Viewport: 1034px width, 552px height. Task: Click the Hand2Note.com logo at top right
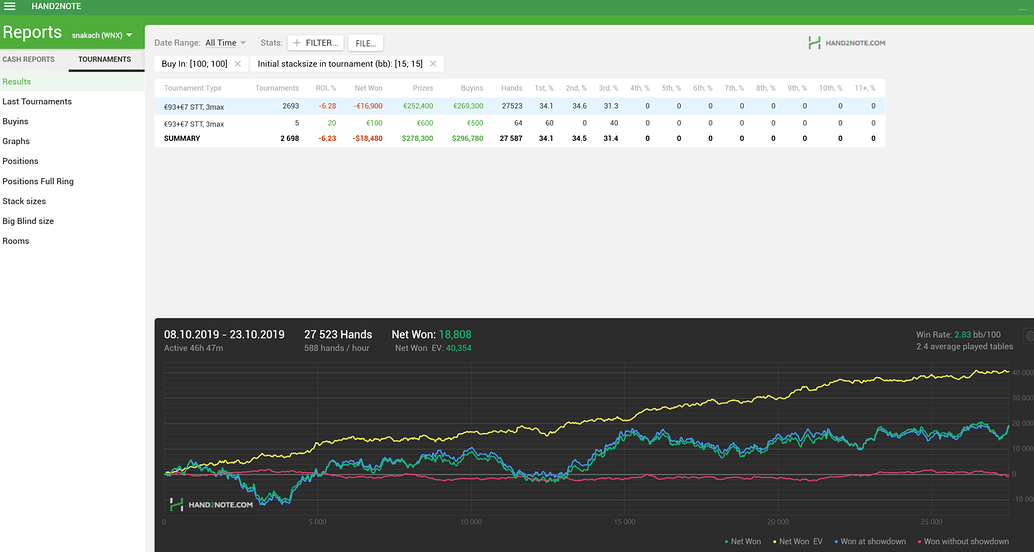point(846,43)
